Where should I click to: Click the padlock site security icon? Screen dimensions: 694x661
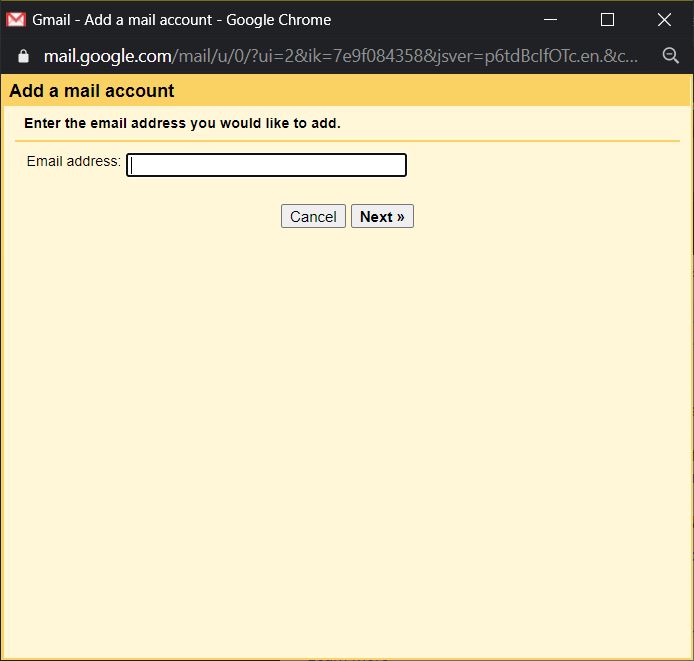[24, 56]
